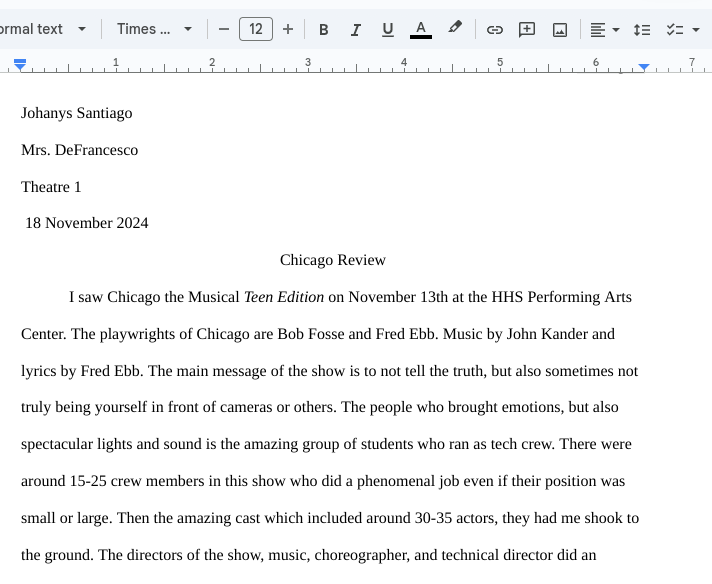
Task: Toggle underline formatting
Action: [387, 30]
